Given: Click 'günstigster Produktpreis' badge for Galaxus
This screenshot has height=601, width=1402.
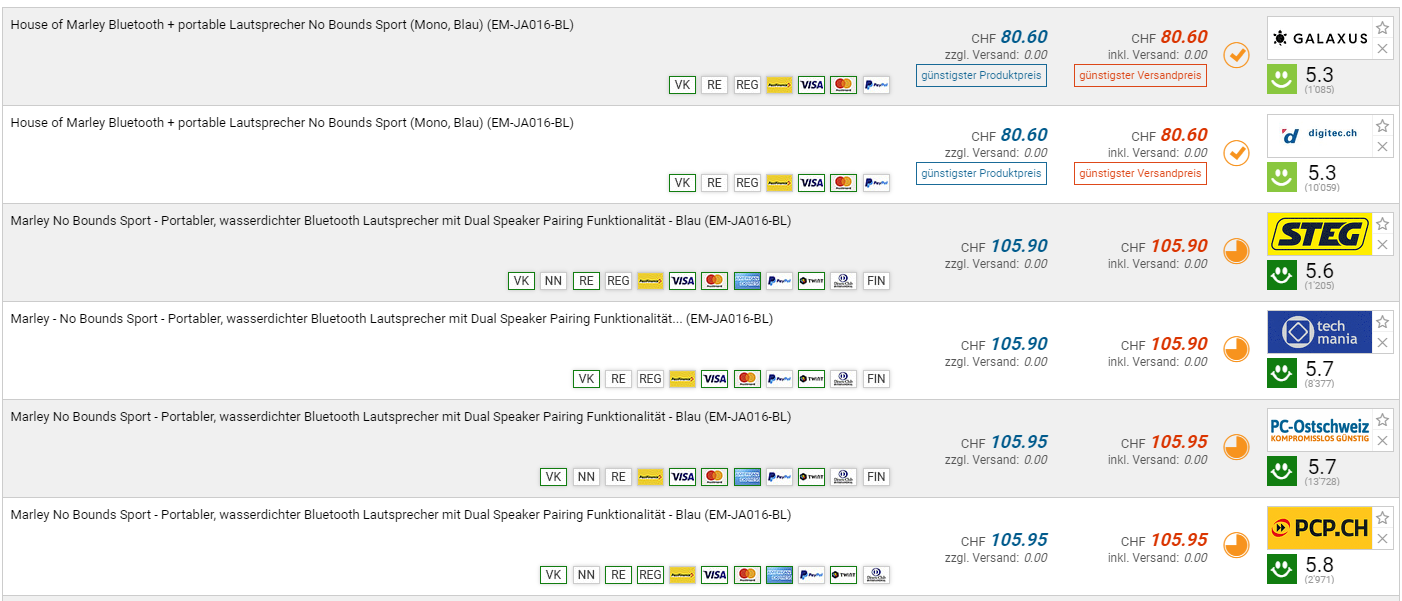Looking at the screenshot, I should point(981,75).
